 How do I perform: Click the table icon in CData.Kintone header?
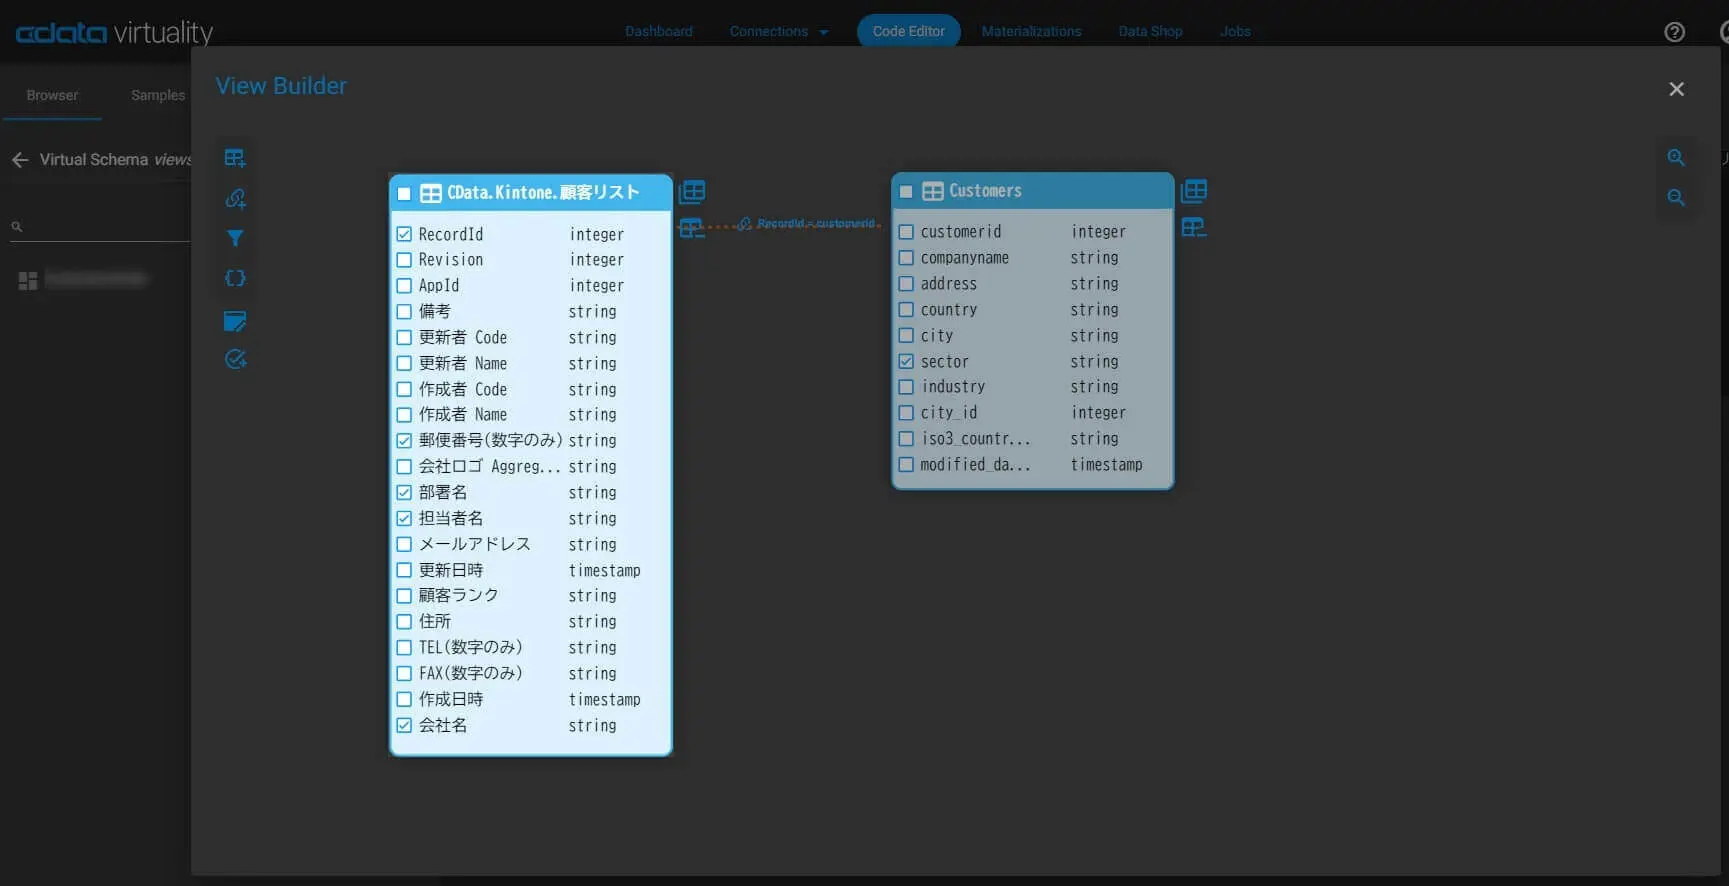pyautogui.click(x=431, y=193)
